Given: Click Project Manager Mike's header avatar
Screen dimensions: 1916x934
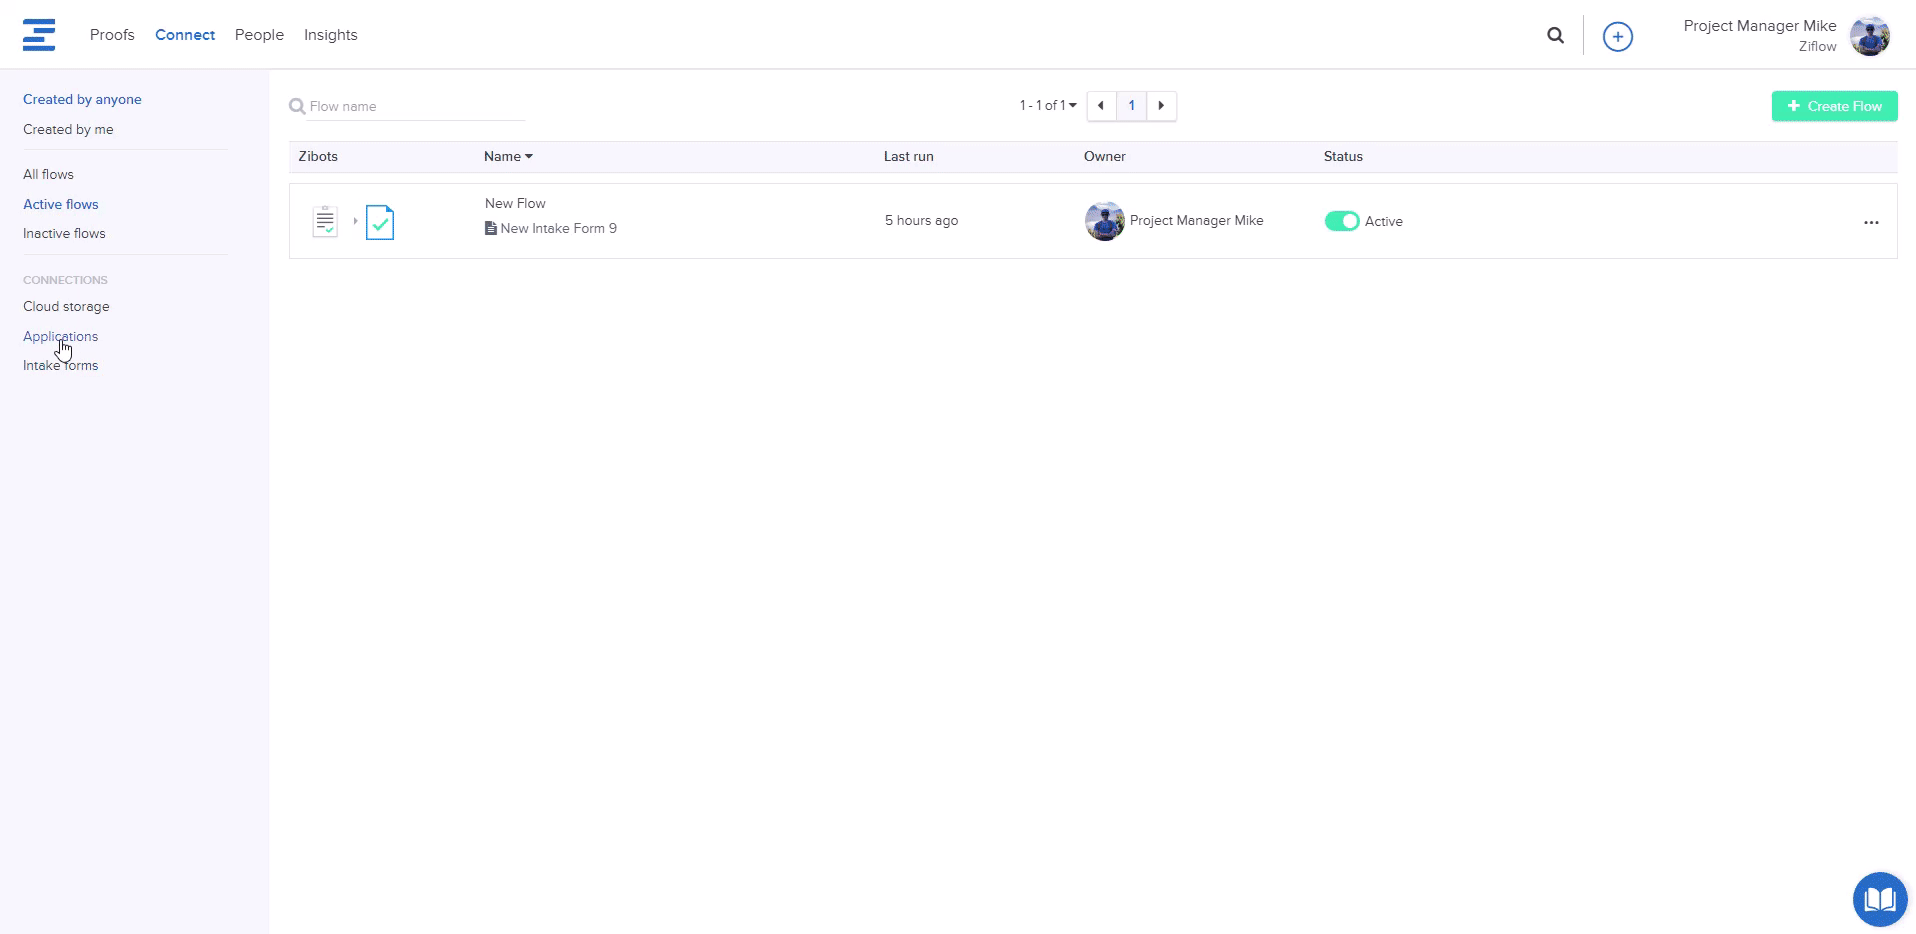Looking at the screenshot, I should click(1869, 36).
